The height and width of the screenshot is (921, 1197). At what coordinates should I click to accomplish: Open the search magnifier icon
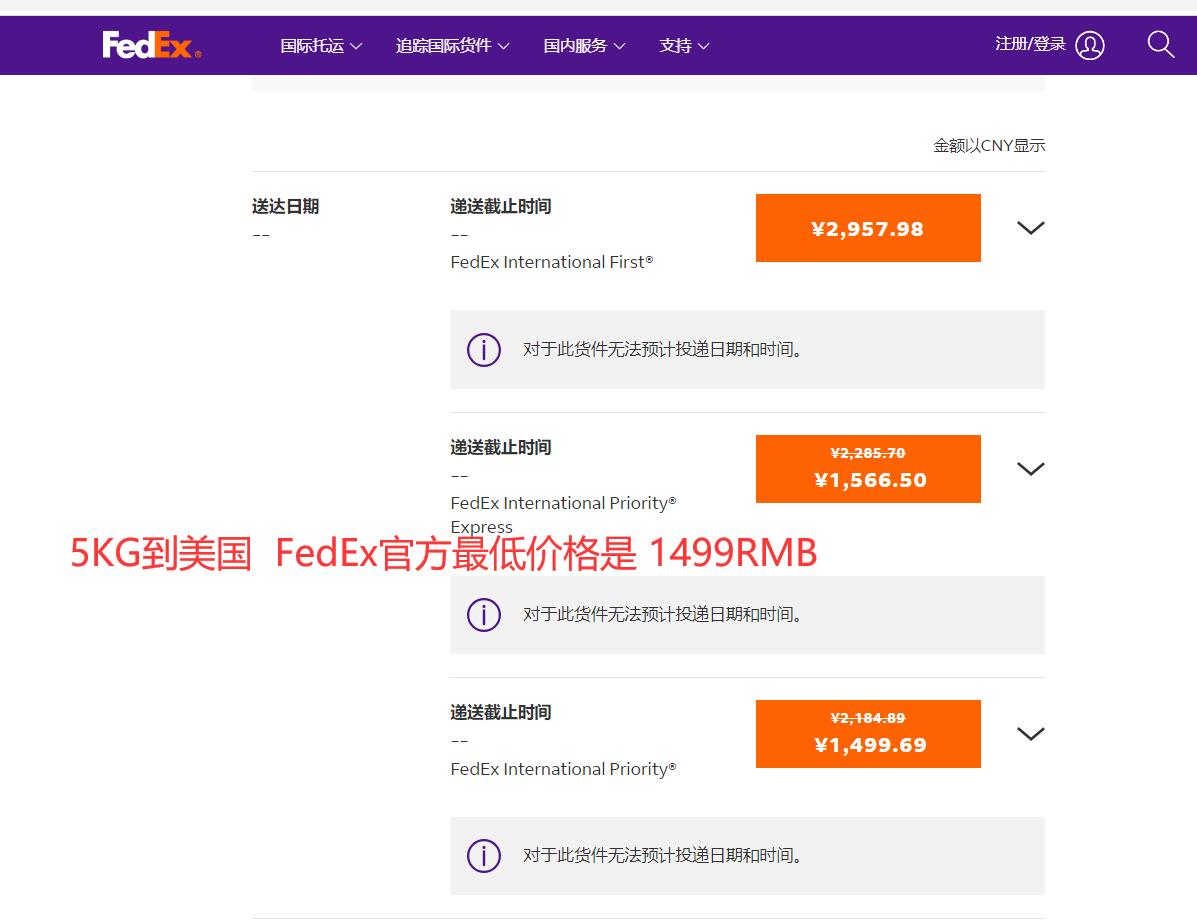pos(1160,44)
